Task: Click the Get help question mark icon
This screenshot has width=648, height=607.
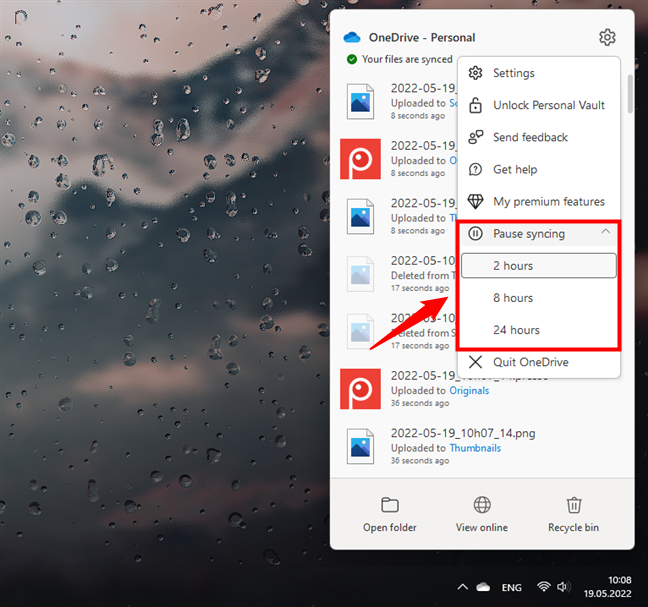Action: [475, 169]
